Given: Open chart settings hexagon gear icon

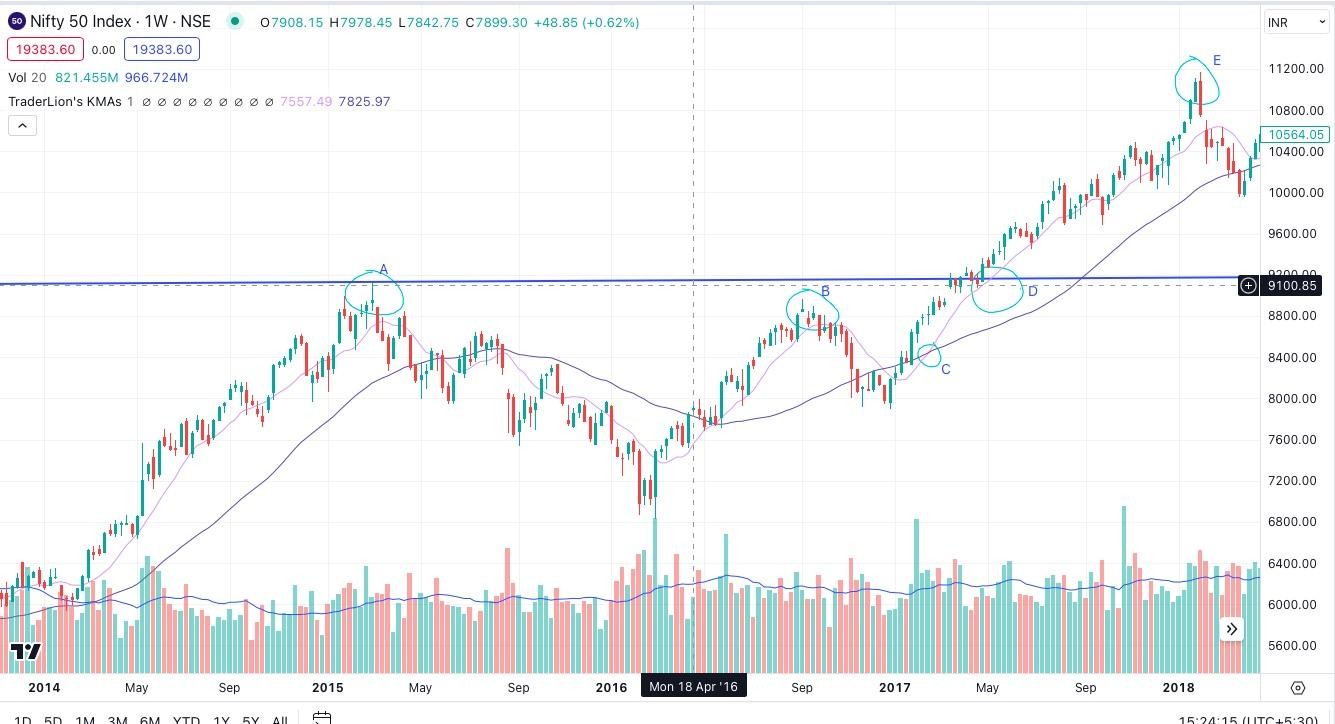Looking at the screenshot, I should 1297,687.
